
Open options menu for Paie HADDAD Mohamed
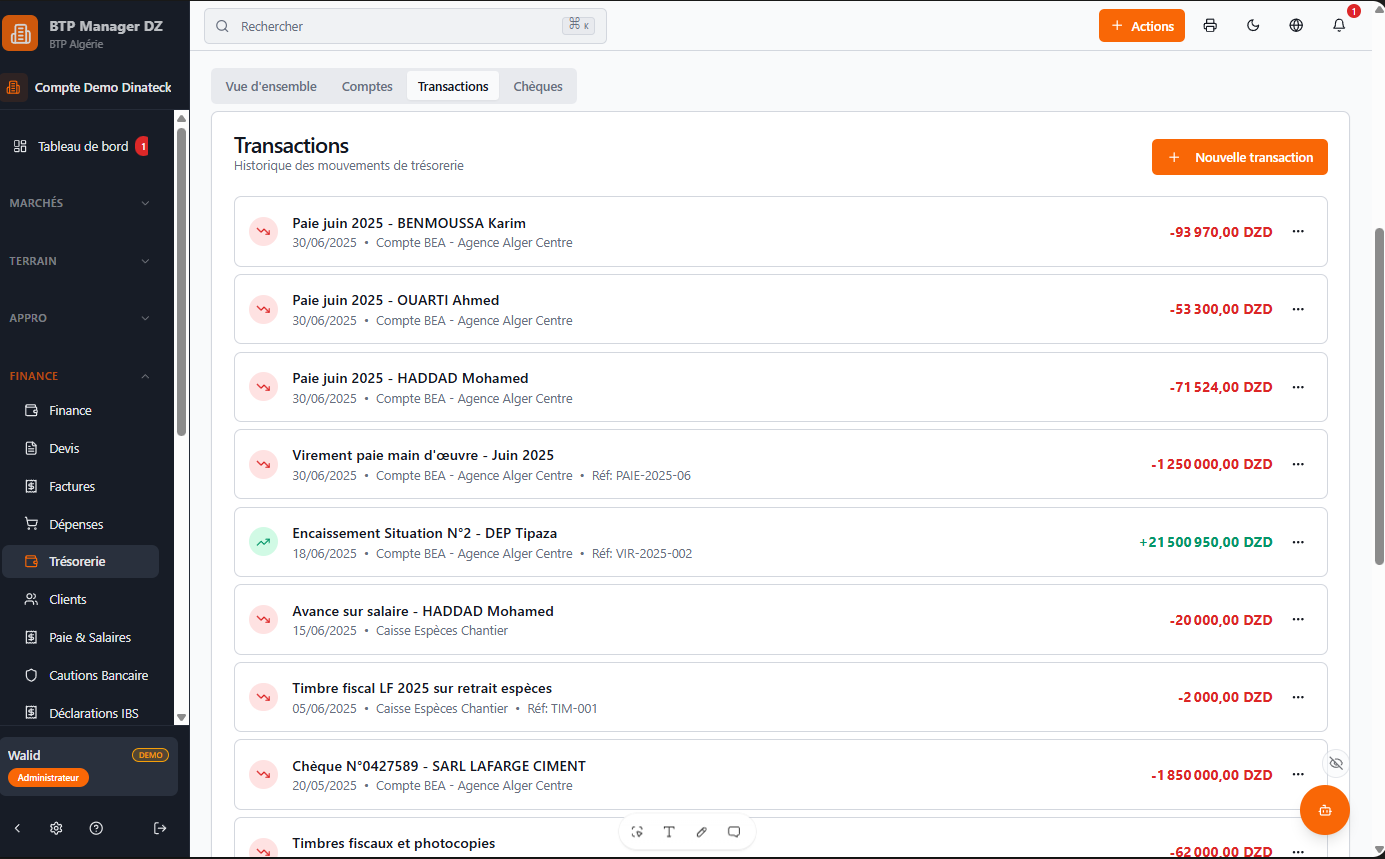(x=1298, y=387)
